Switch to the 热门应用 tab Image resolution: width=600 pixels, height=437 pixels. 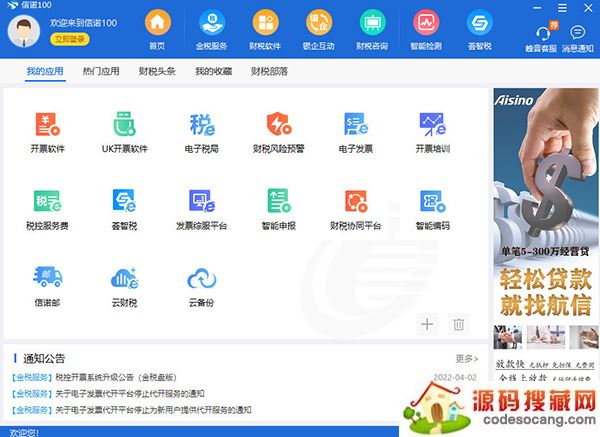tap(101, 71)
